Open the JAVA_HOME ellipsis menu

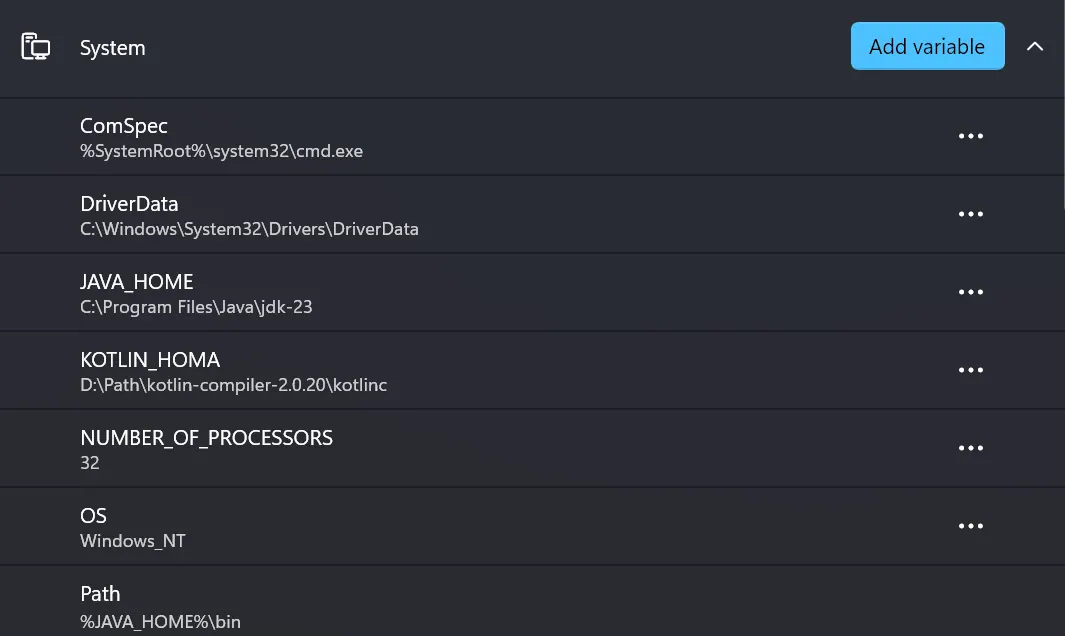[970, 292]
